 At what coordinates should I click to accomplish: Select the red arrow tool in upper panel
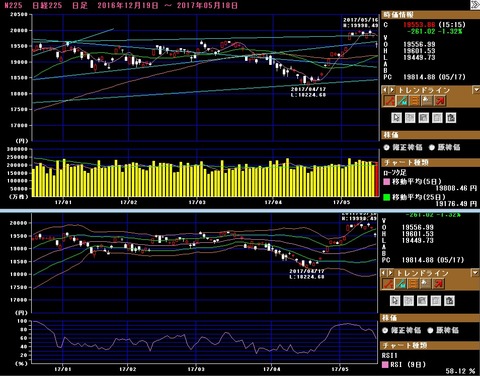[440, 101]
